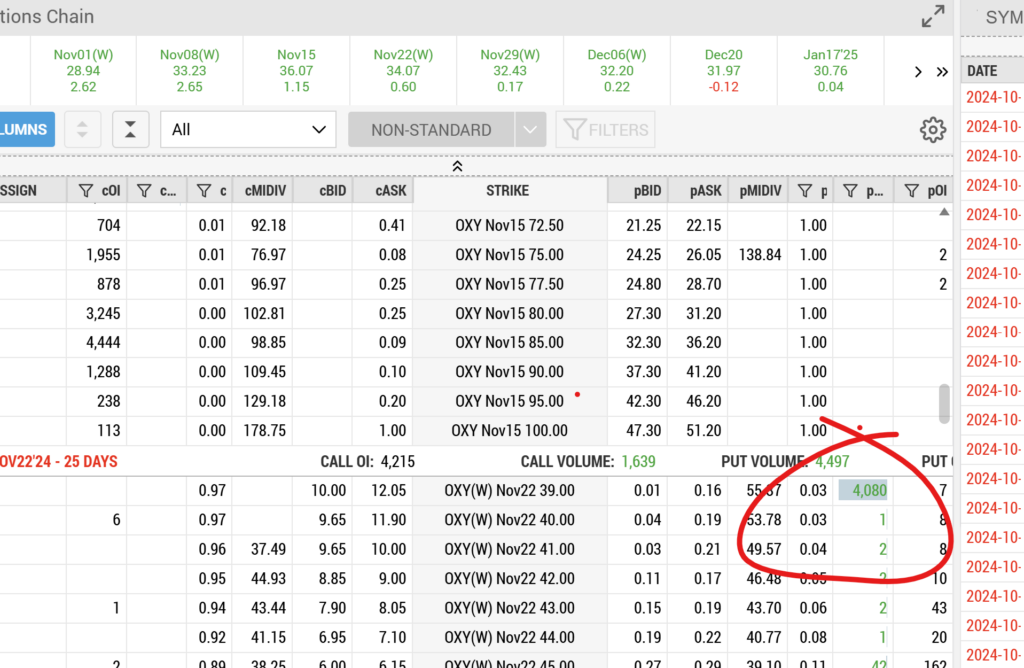Select the OXY(W) Nov22 43.00 strike
Image resolution: width=1024 pixels, height=668 pixels.
click(x=509, y=608)
